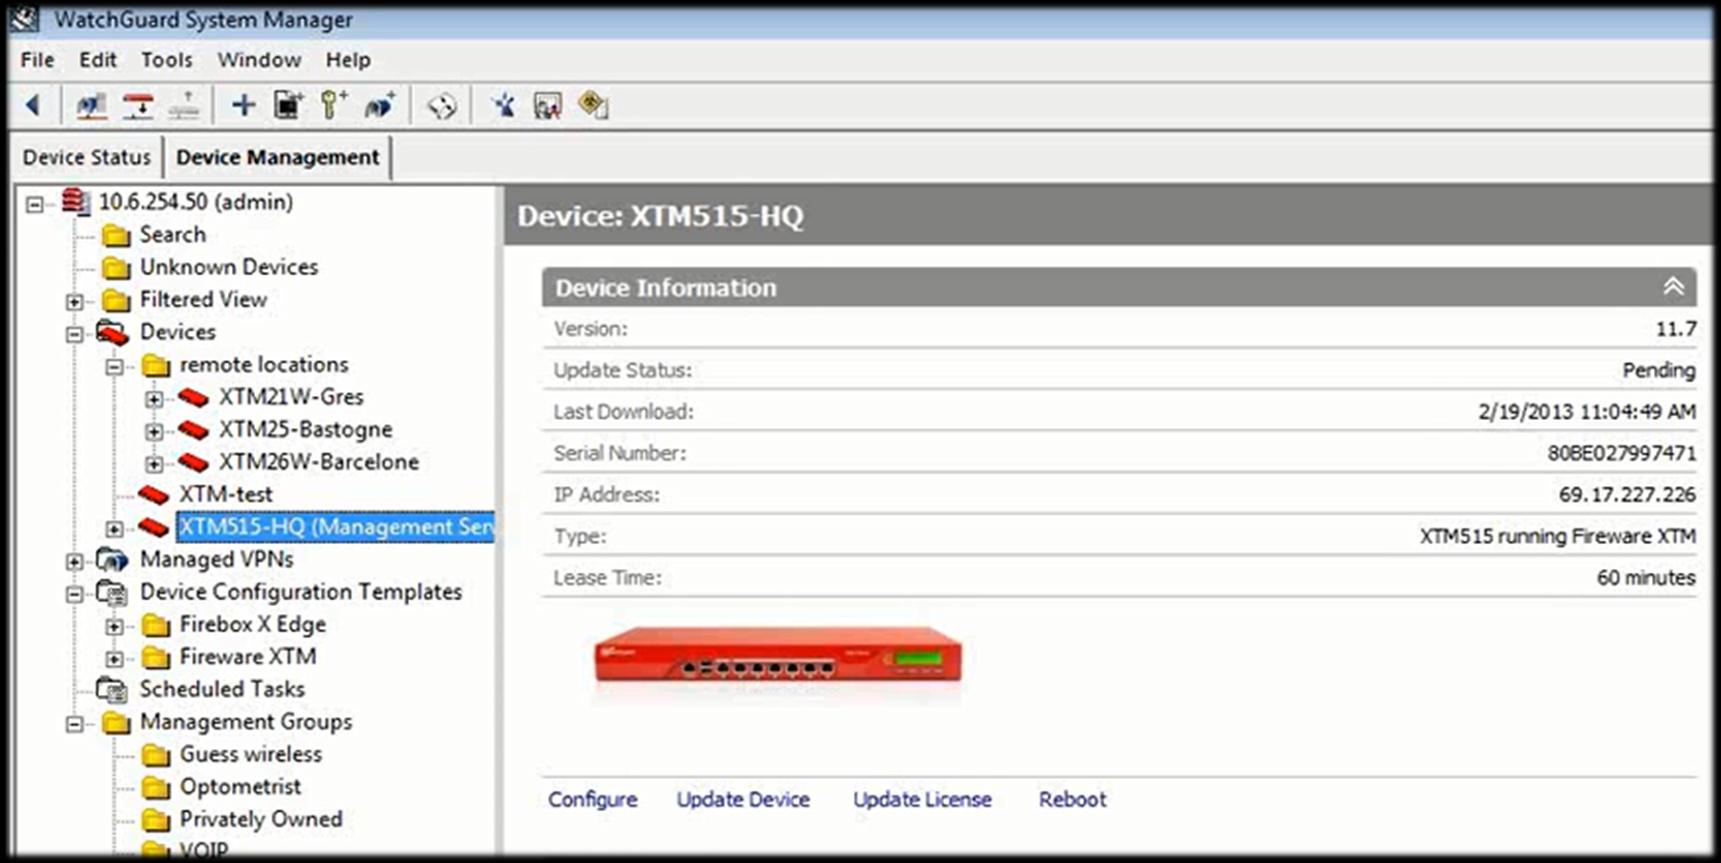Viewport: 1721px width, 863px height.
Task: Click the yellow diamond sign toolbar icon
Action: (593, 105)
